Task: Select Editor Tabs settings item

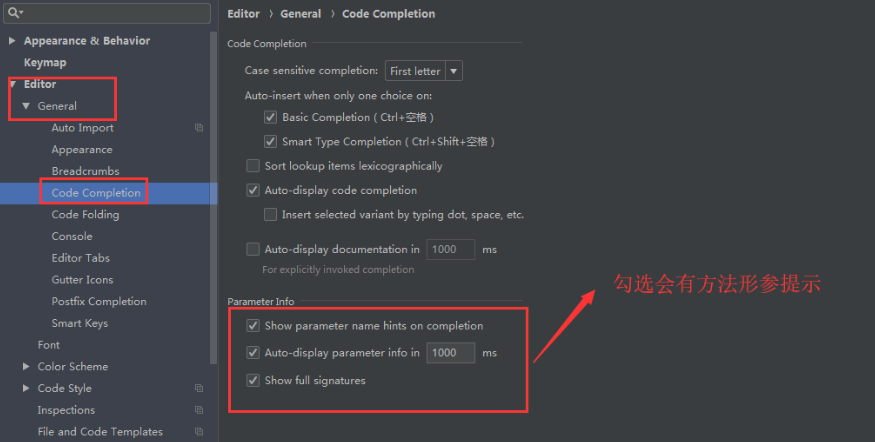Action: coord(80,258)
